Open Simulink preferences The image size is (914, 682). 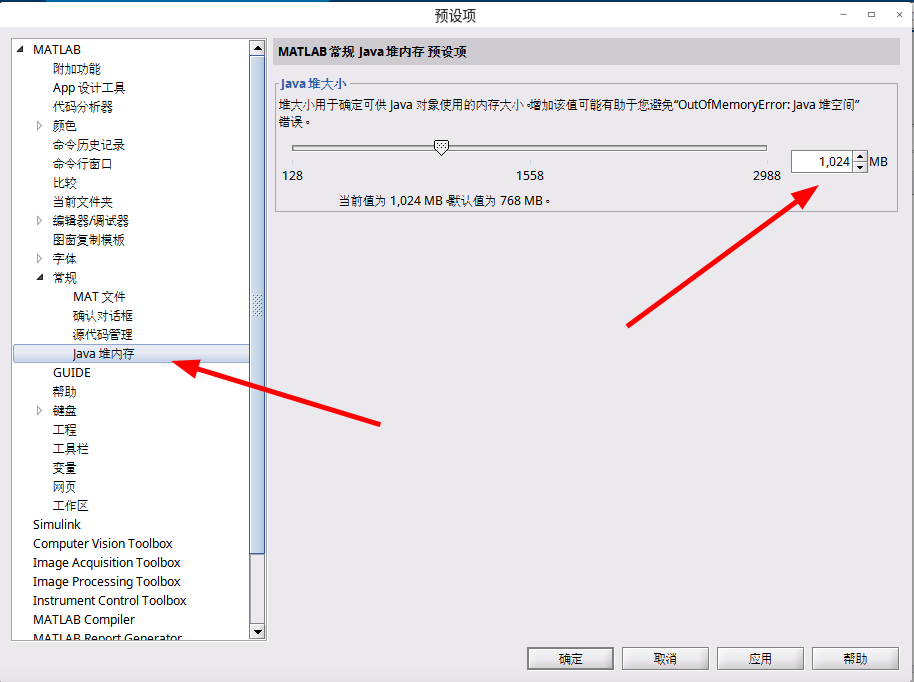(57, 525)
